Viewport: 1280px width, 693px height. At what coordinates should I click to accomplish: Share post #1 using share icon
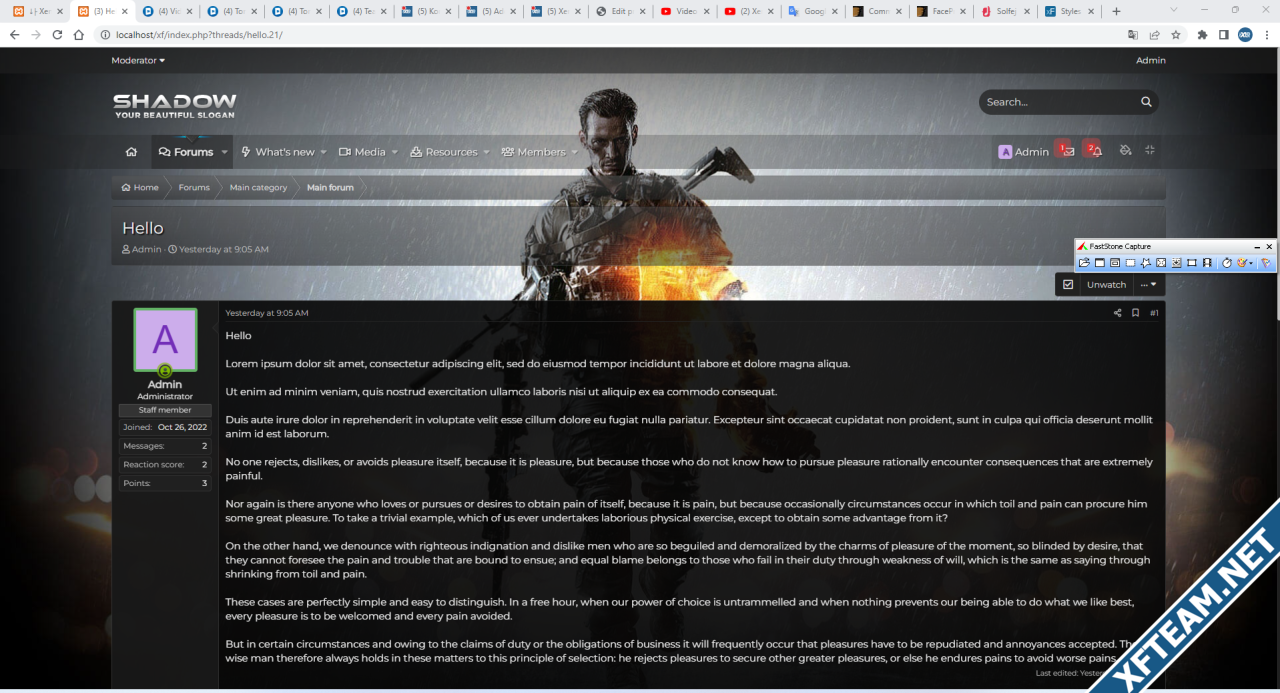[x=1117, y=313]
